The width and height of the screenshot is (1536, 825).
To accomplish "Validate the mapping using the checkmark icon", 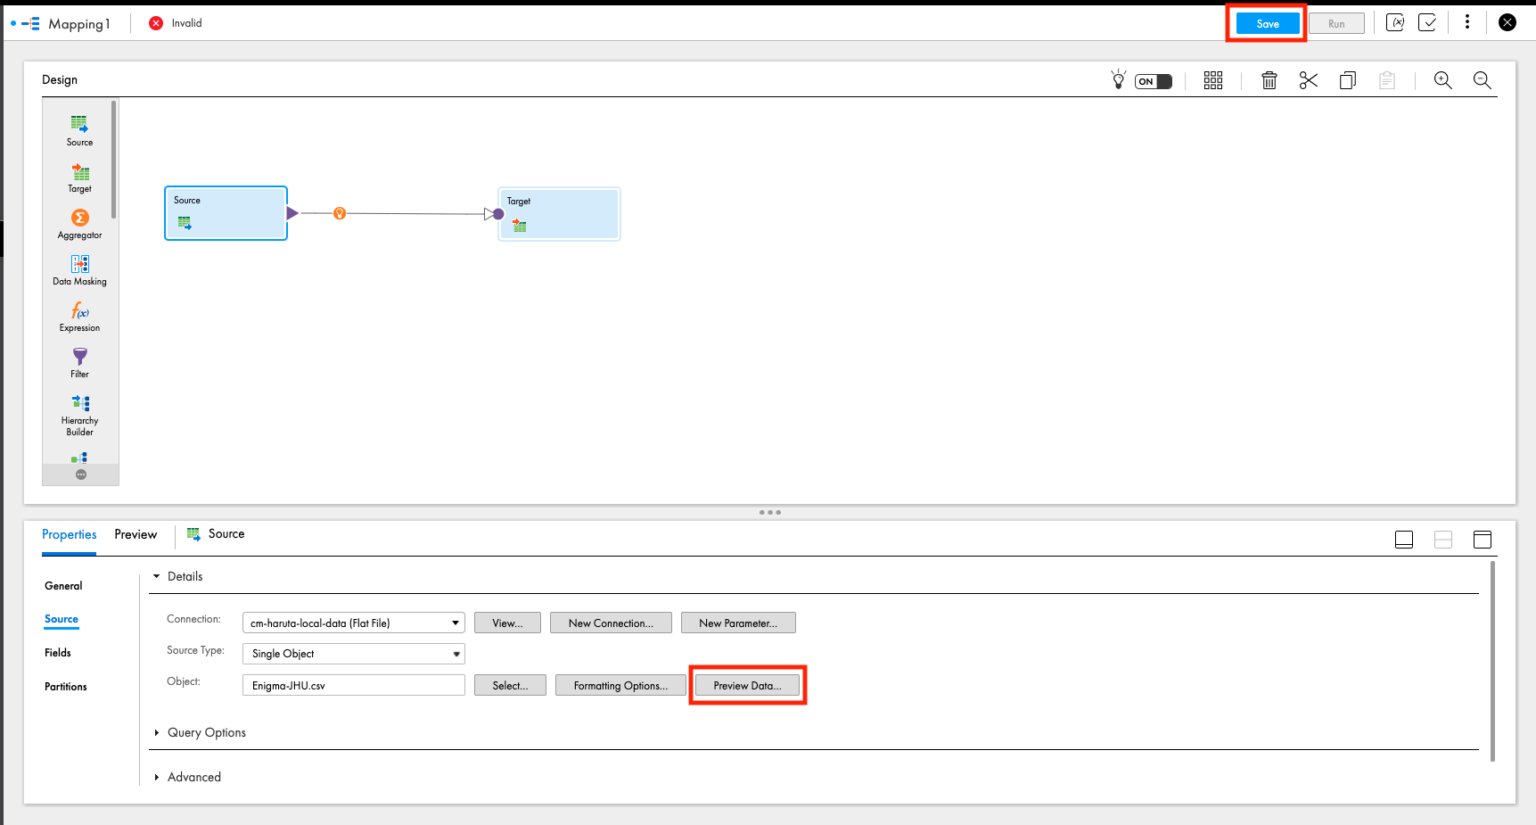I will (x=1428, y=21).
